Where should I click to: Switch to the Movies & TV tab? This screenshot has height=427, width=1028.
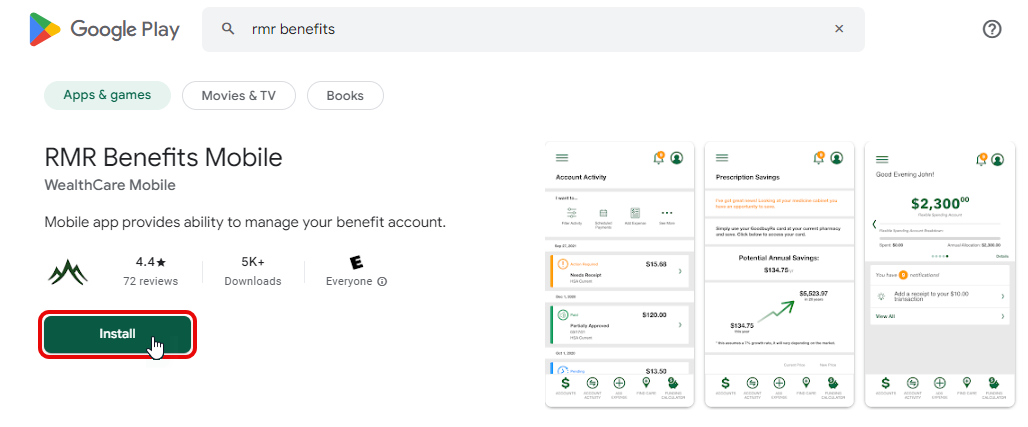point(238,96)
